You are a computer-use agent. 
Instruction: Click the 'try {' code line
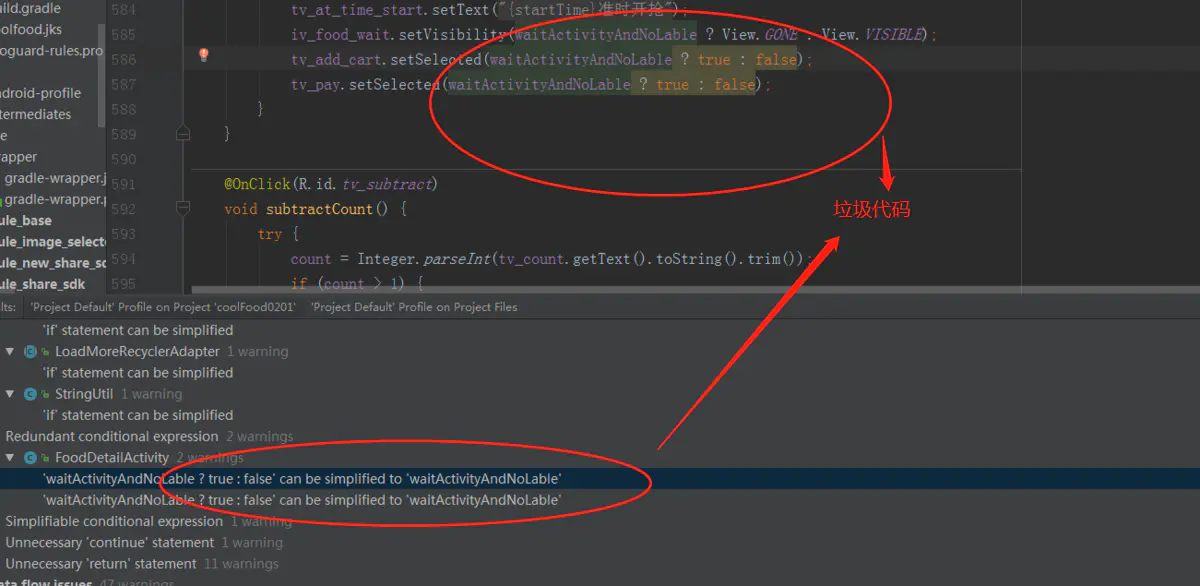[278, 234]
